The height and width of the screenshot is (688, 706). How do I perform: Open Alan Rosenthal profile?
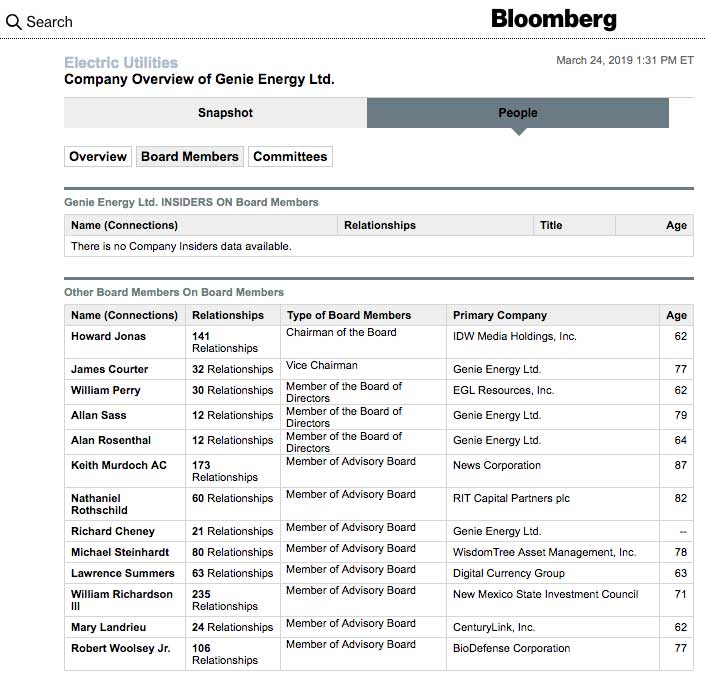[x=111, y=440]
